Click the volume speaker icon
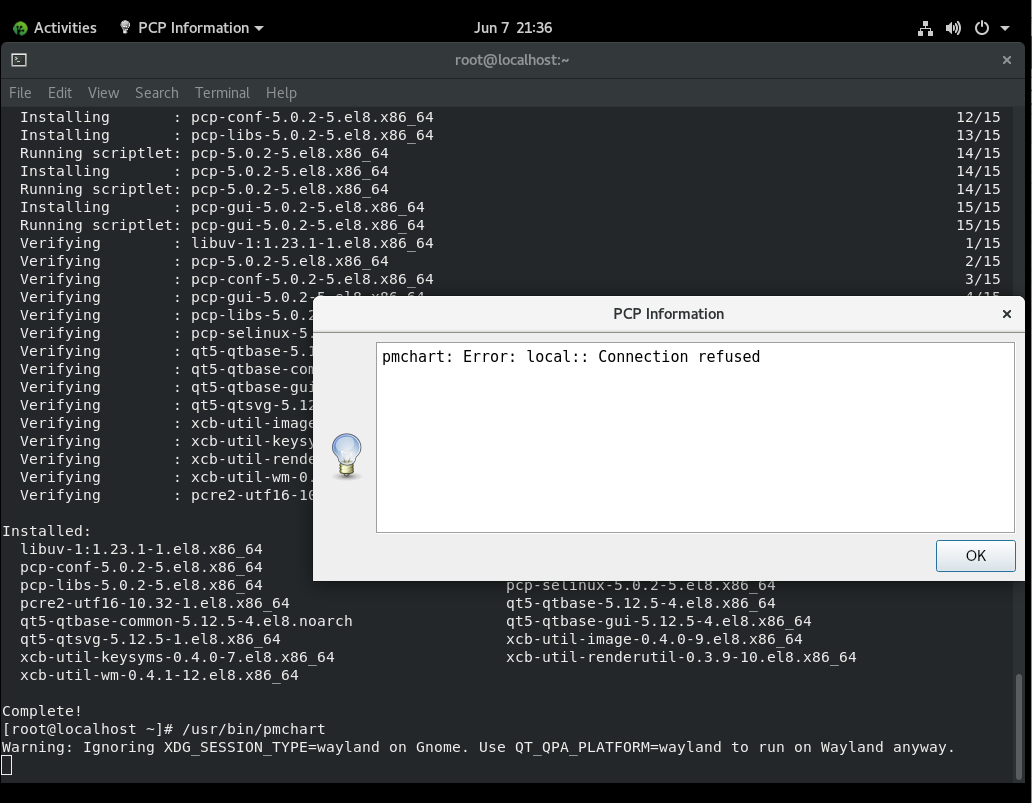Screen dimensions: 1032x803 [953, 28]
